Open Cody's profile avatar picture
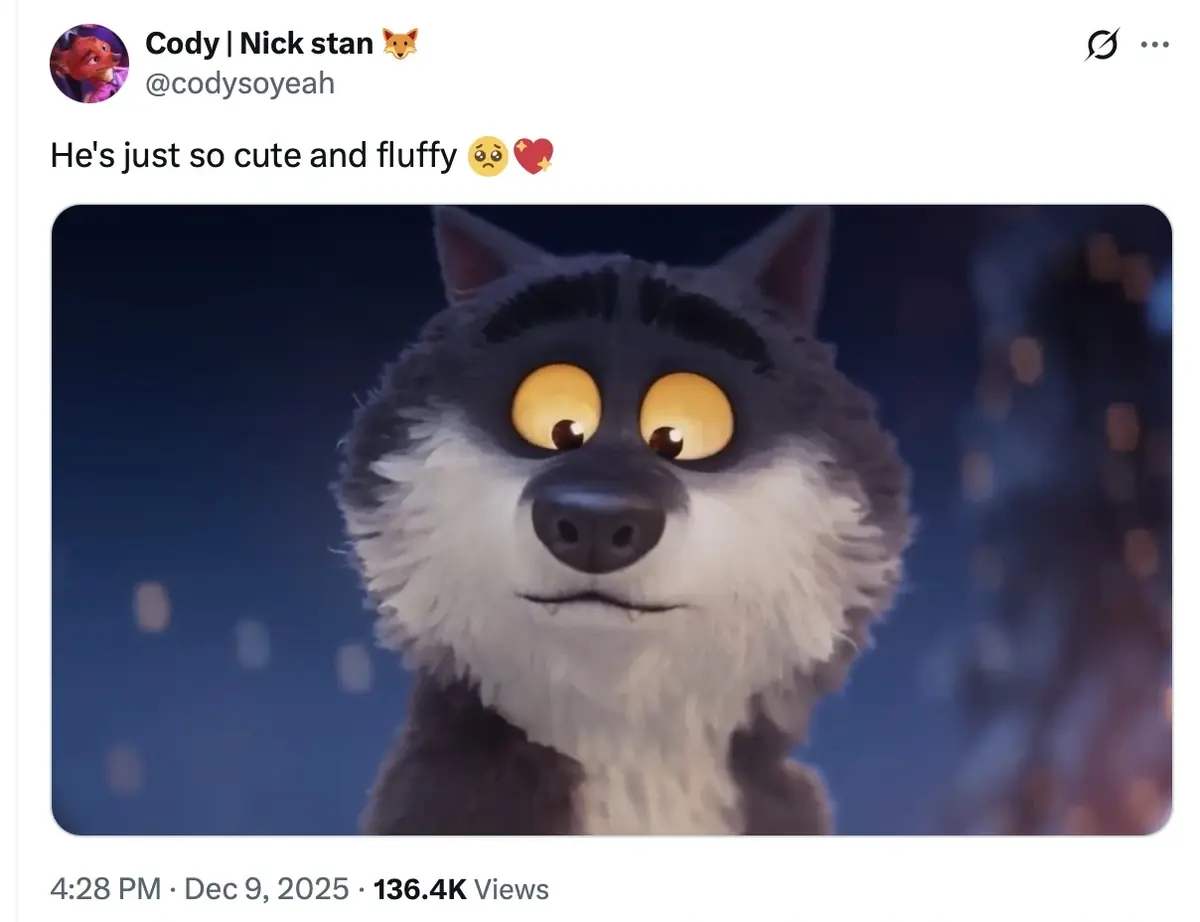This screenshot has width=1200, height=922. [x=89, y=63]
